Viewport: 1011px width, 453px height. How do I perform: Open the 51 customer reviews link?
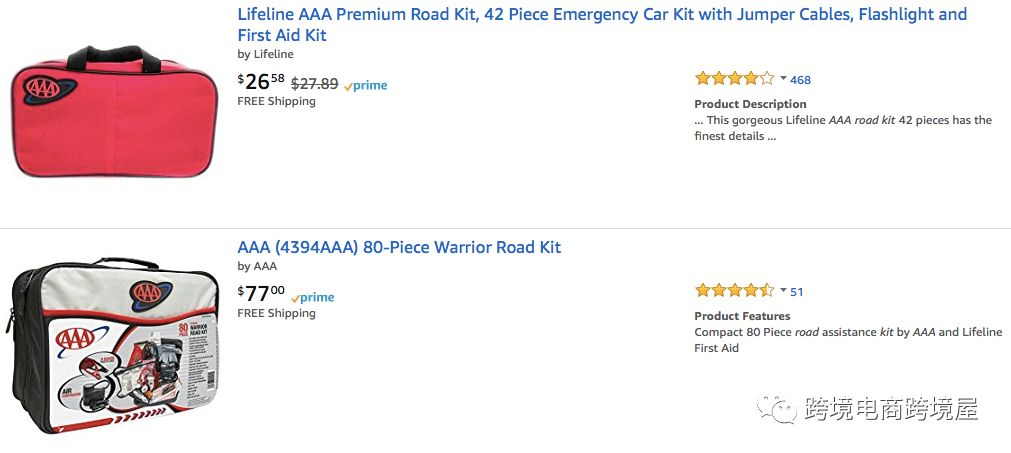797,292
